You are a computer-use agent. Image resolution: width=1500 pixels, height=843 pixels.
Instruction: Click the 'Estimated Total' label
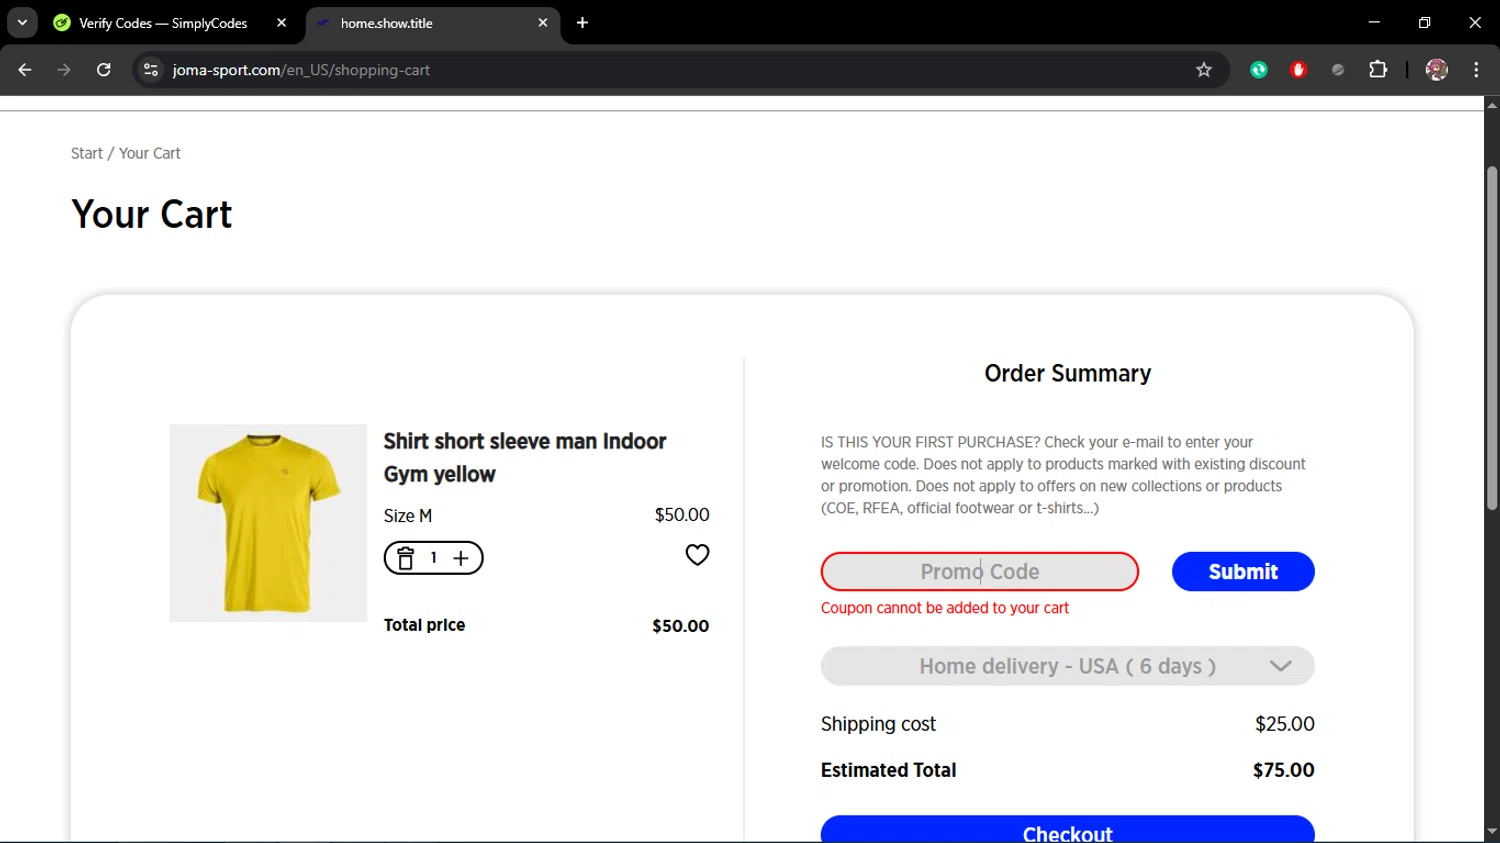point(888,770)
